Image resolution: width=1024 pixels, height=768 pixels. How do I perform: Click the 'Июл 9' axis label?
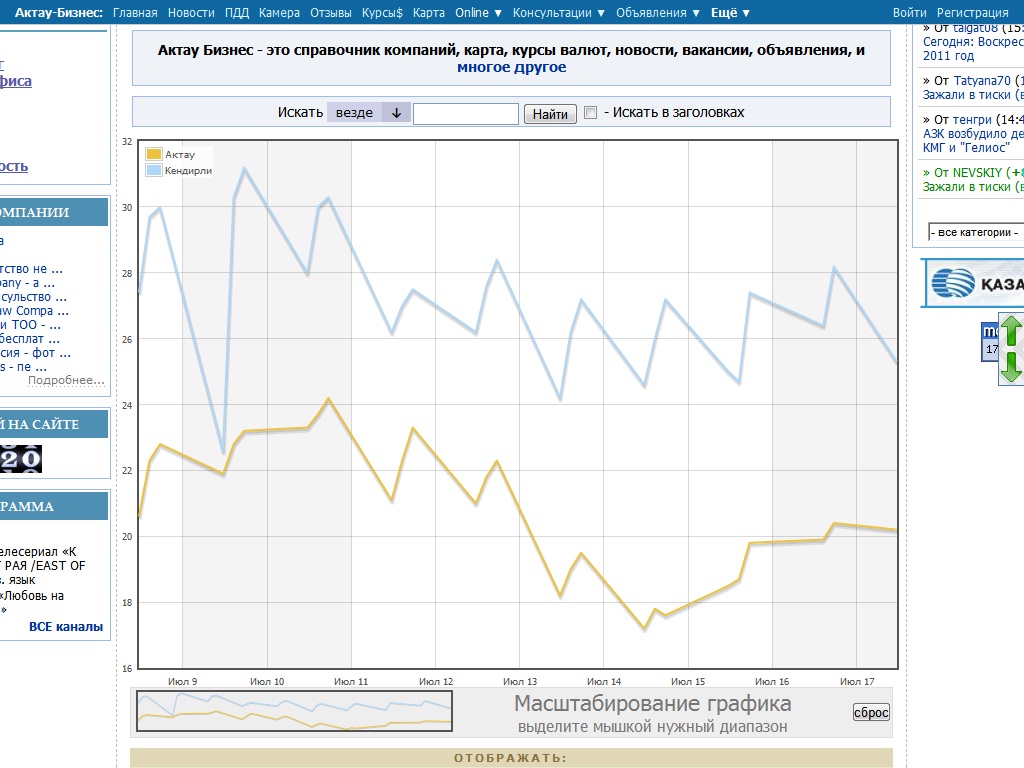[x=182, y=681]
